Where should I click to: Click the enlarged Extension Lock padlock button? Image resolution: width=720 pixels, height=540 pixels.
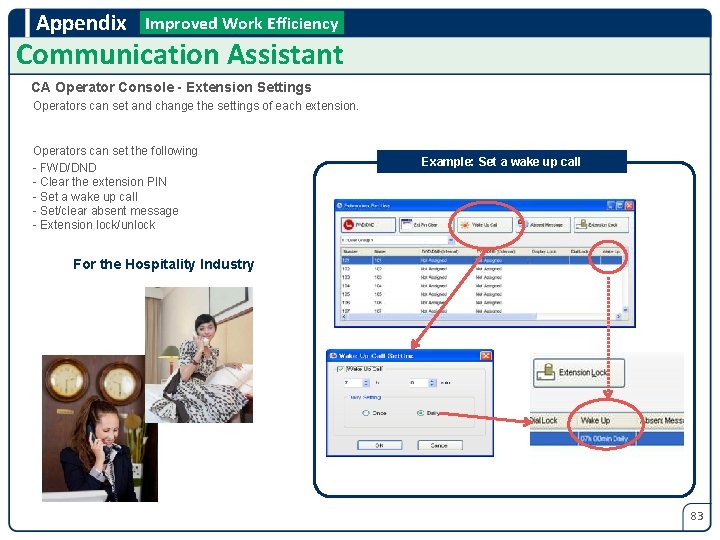[579, 372]
